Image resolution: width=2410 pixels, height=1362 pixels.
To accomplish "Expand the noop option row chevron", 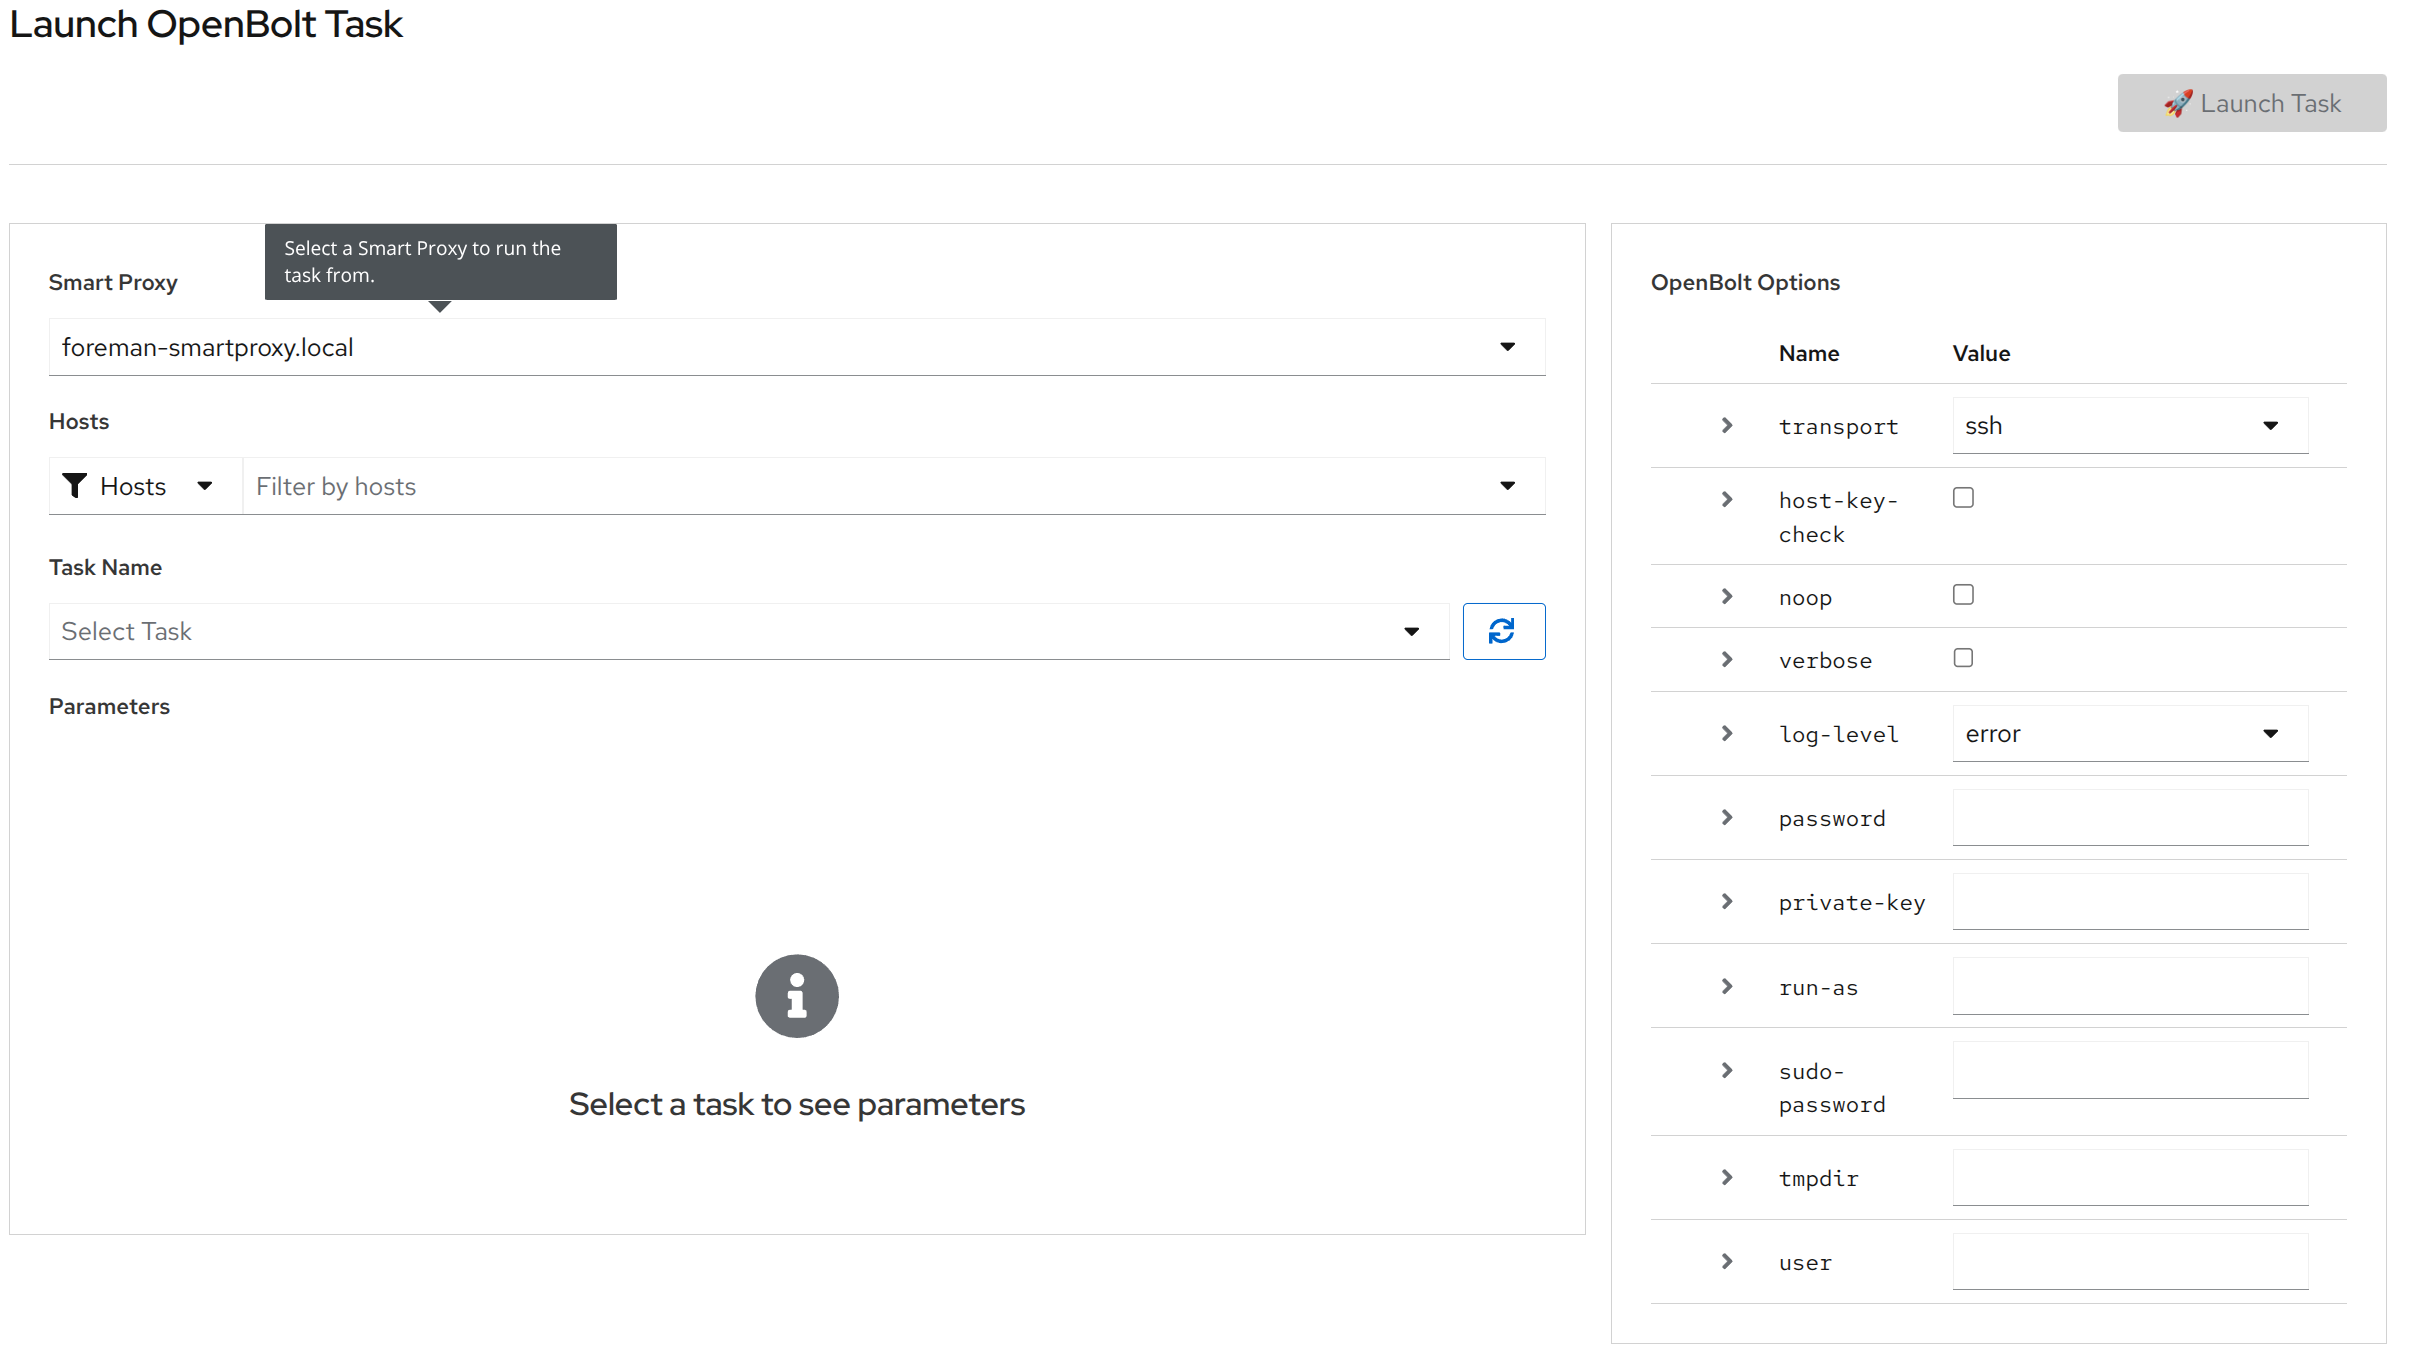I will tap(1727, 596).
